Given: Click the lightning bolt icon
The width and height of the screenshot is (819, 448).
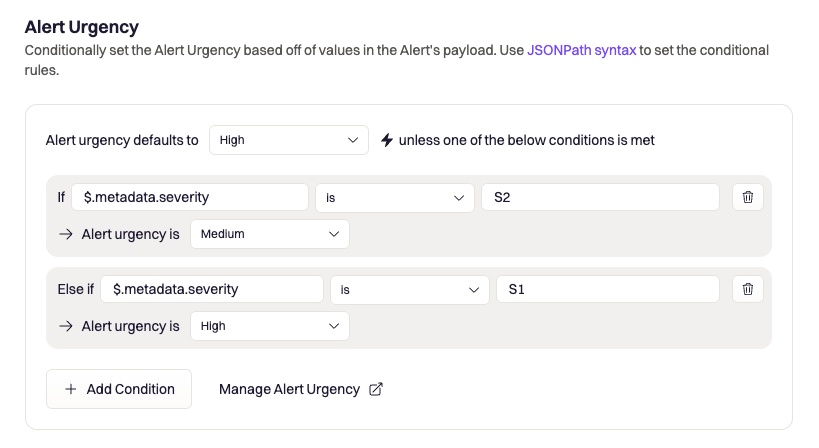Looking at the screenshot, I should (x=387, y=140).
